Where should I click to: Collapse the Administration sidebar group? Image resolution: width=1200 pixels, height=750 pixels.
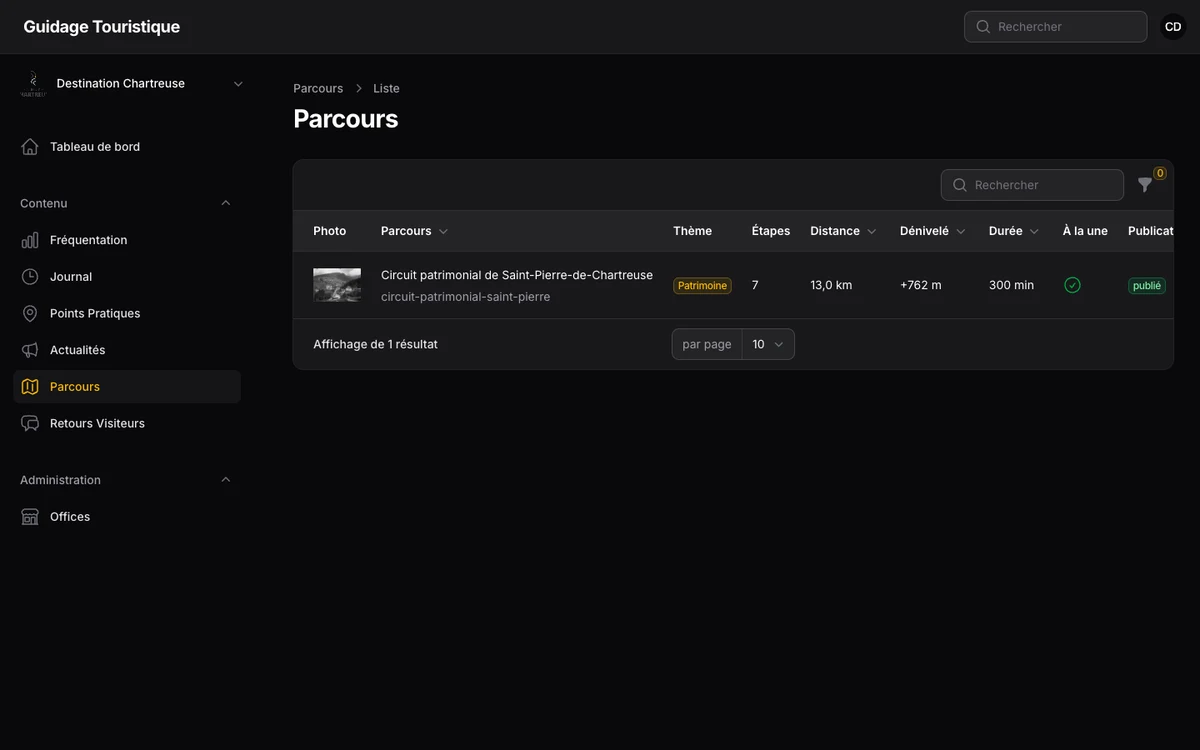coord(225,480)
